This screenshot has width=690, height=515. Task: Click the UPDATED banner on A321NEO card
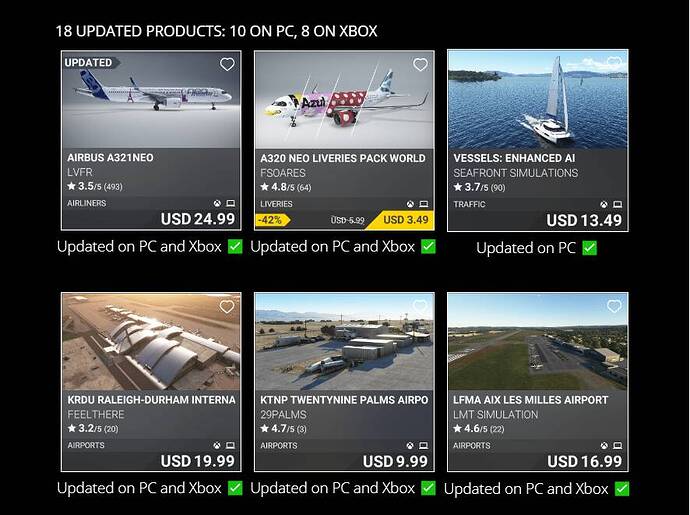point(90,63)
